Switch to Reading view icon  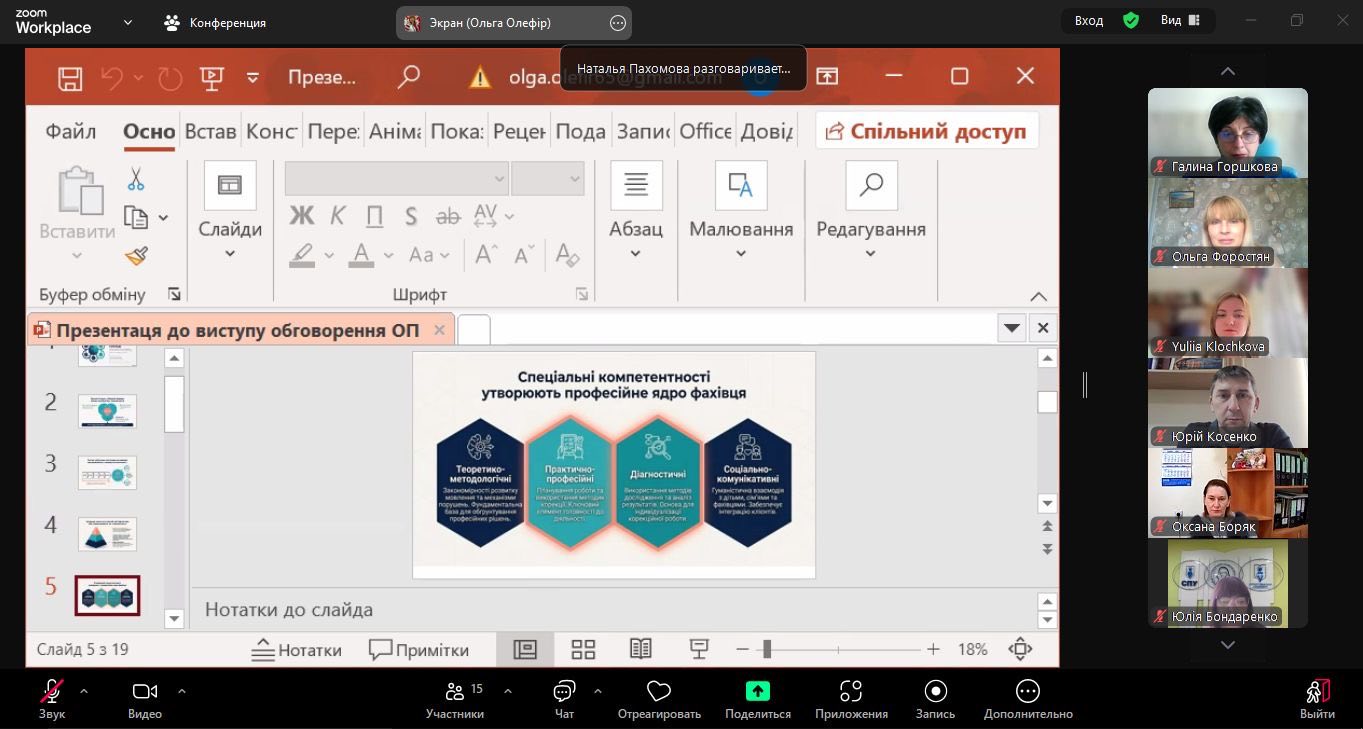click(x=641, y=650)
